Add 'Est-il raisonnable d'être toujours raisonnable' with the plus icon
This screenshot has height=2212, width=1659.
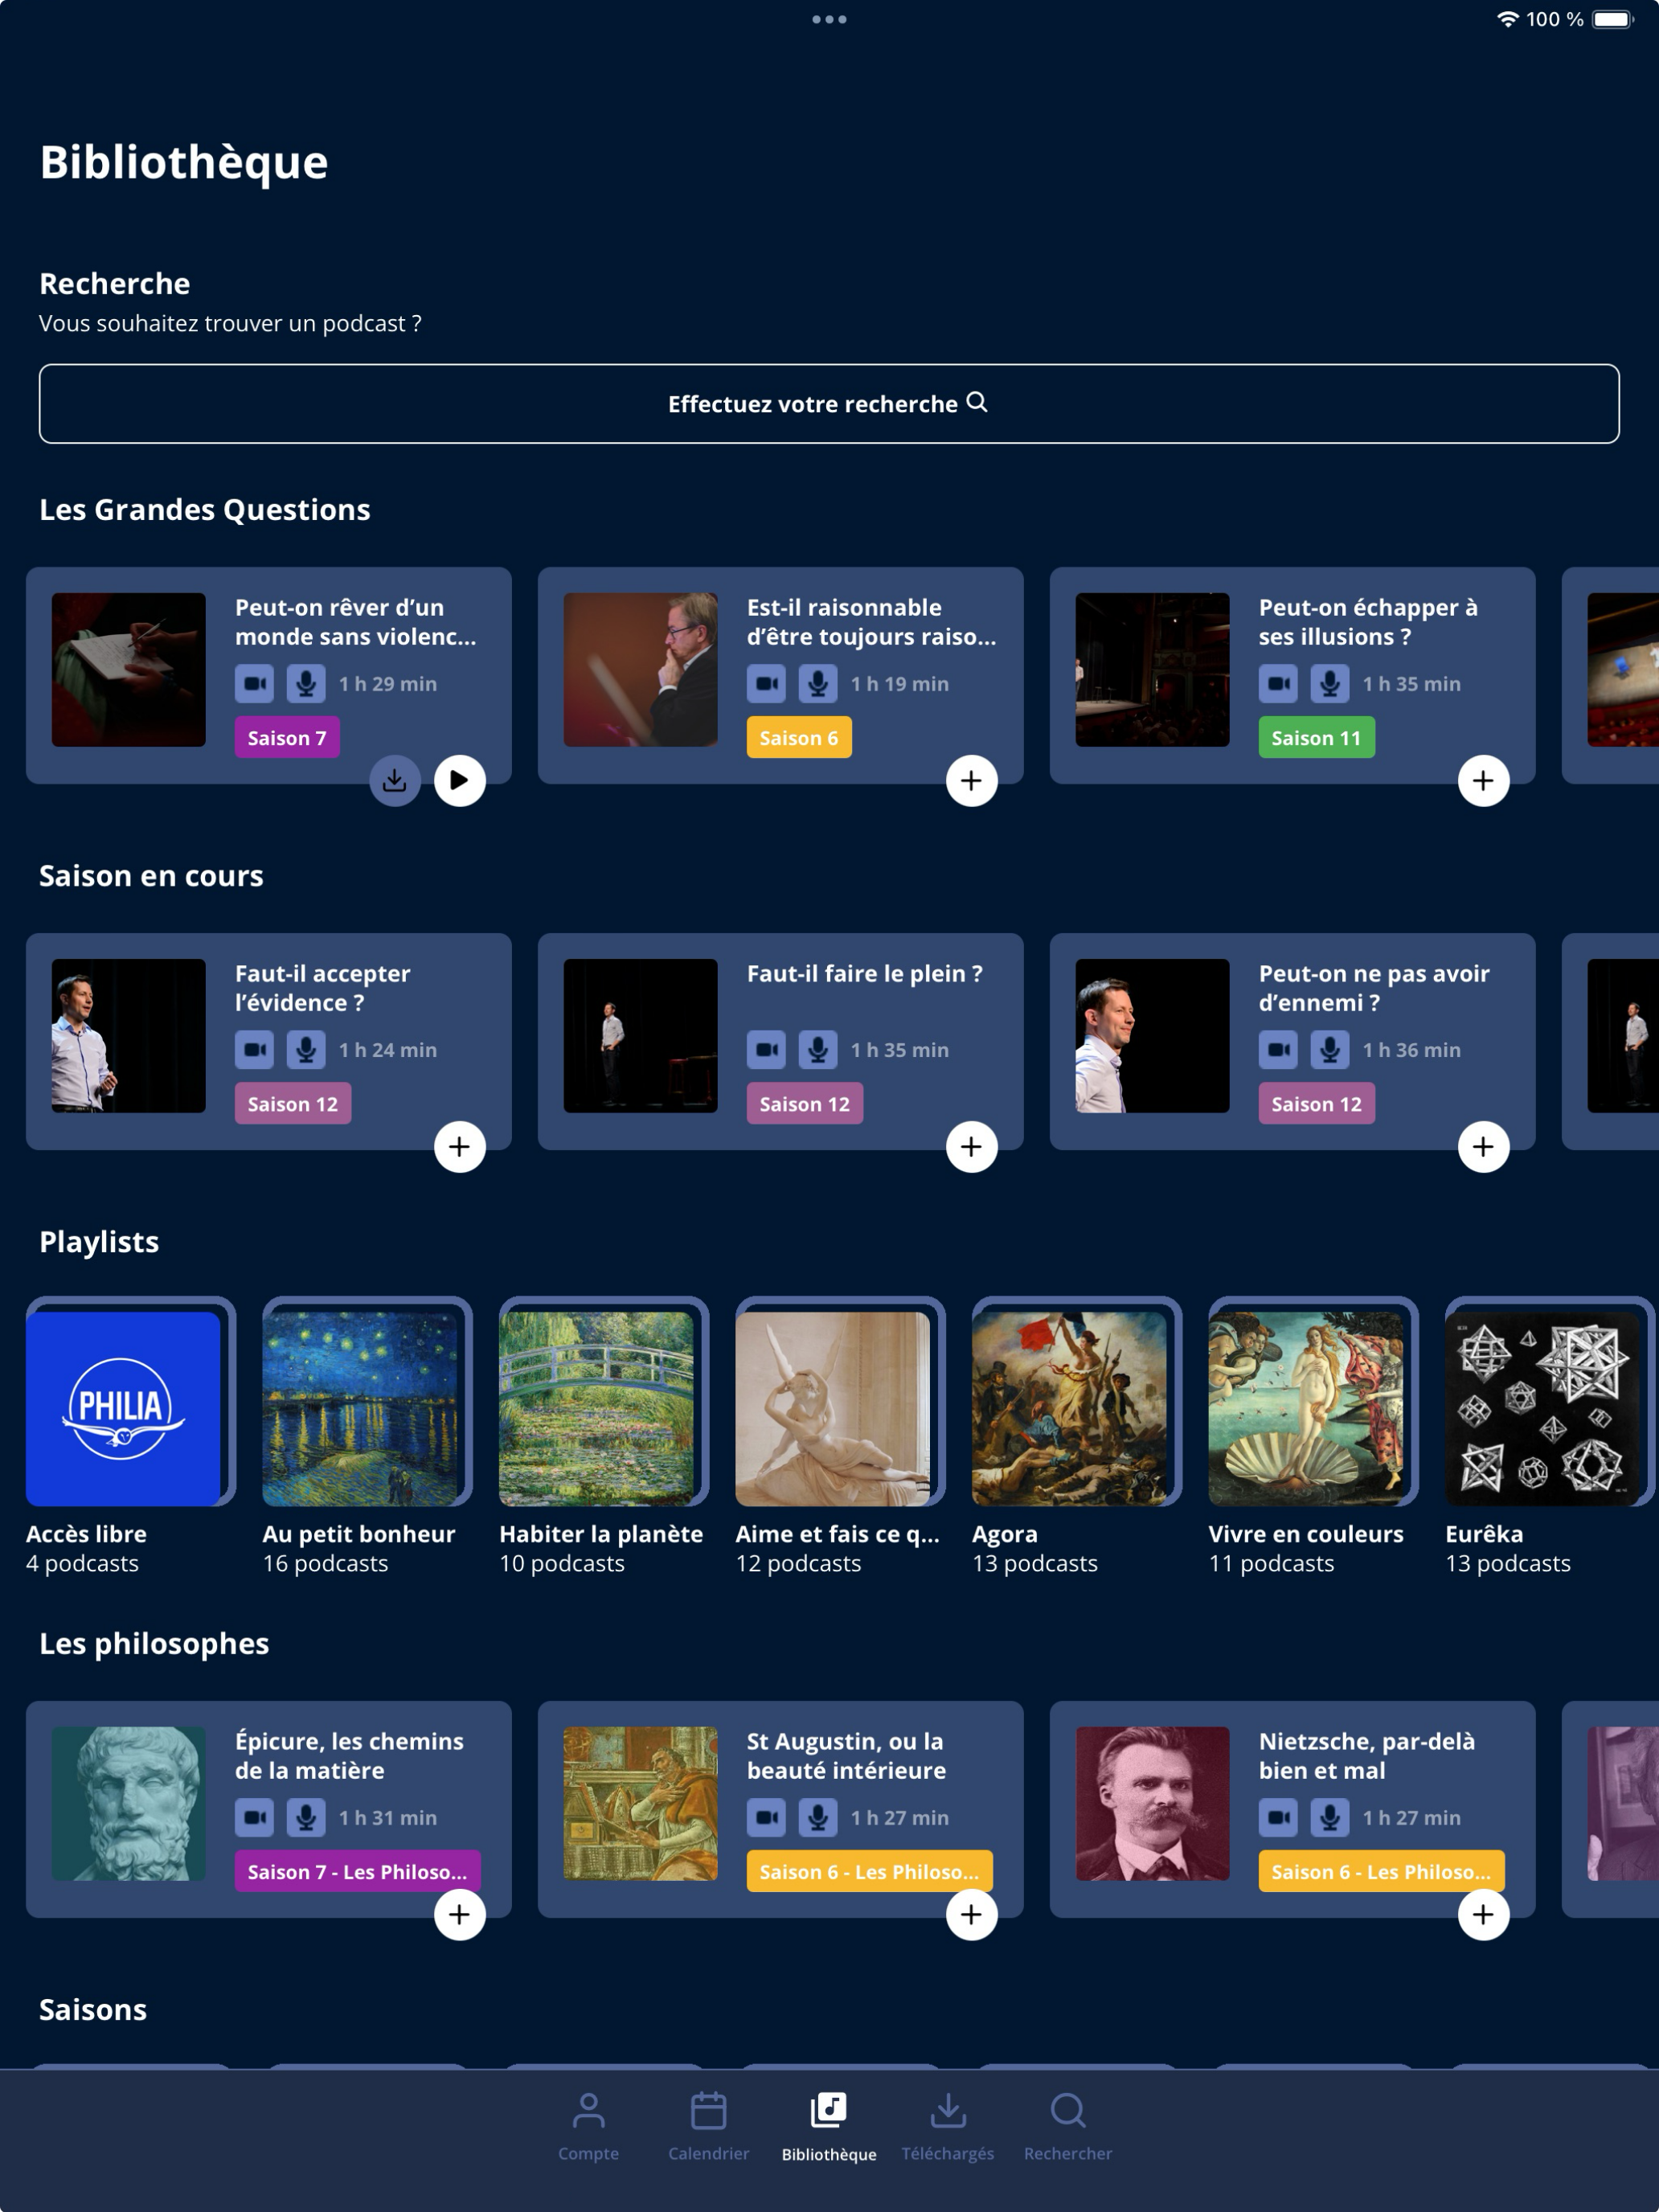pos(971,780)
